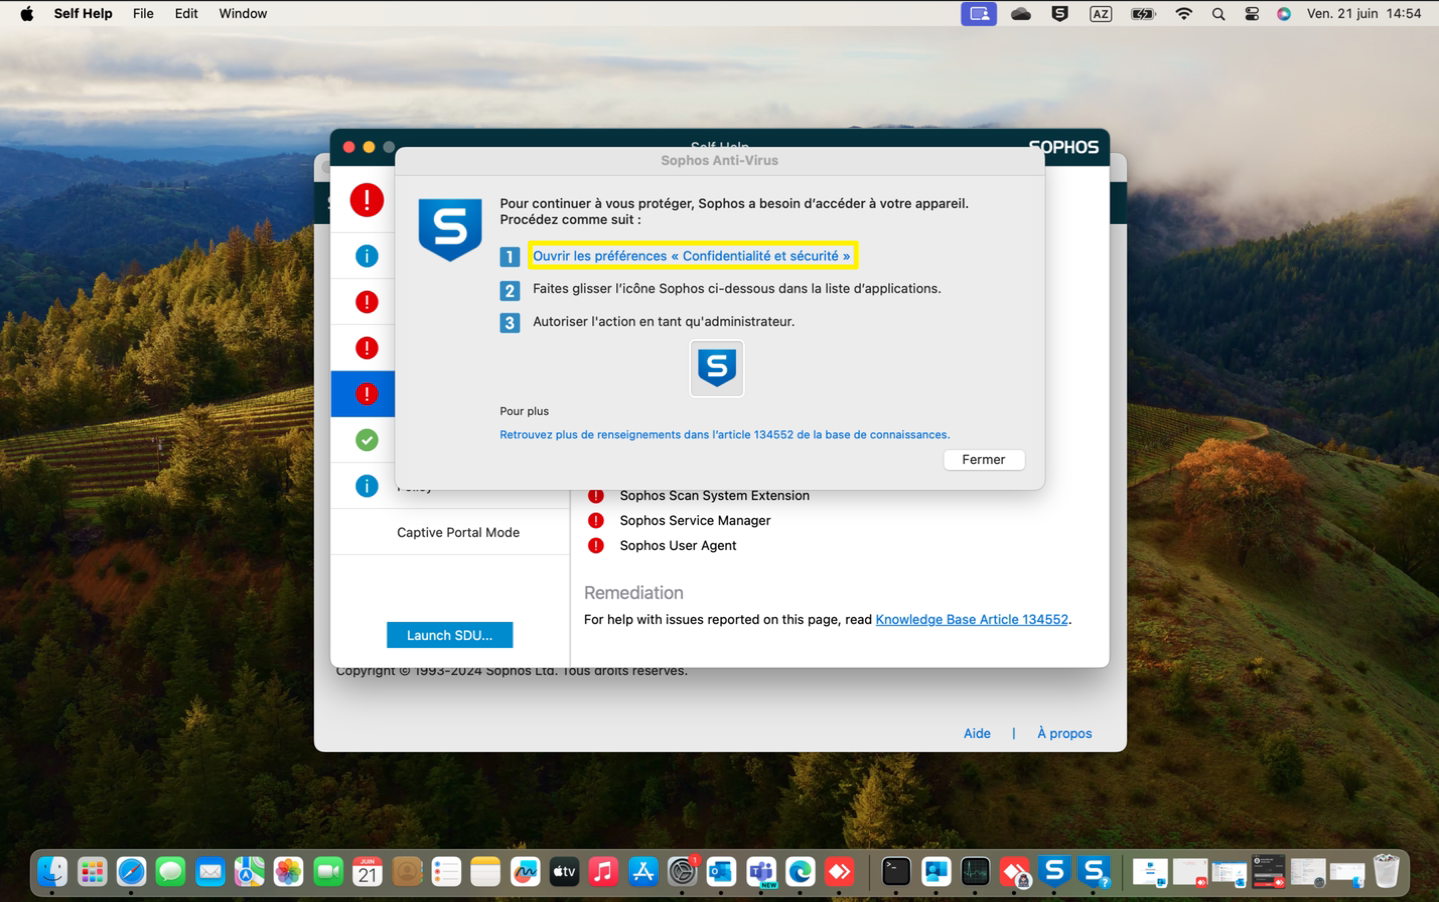
Task: Click the red icon beside Sophos Scan System Extension
Action: pyautogui.click(x=596, y=496)
